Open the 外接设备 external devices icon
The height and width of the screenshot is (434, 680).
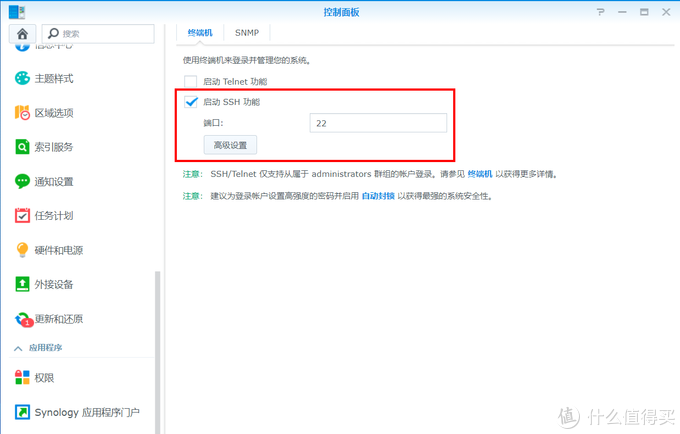coord(22,284)
